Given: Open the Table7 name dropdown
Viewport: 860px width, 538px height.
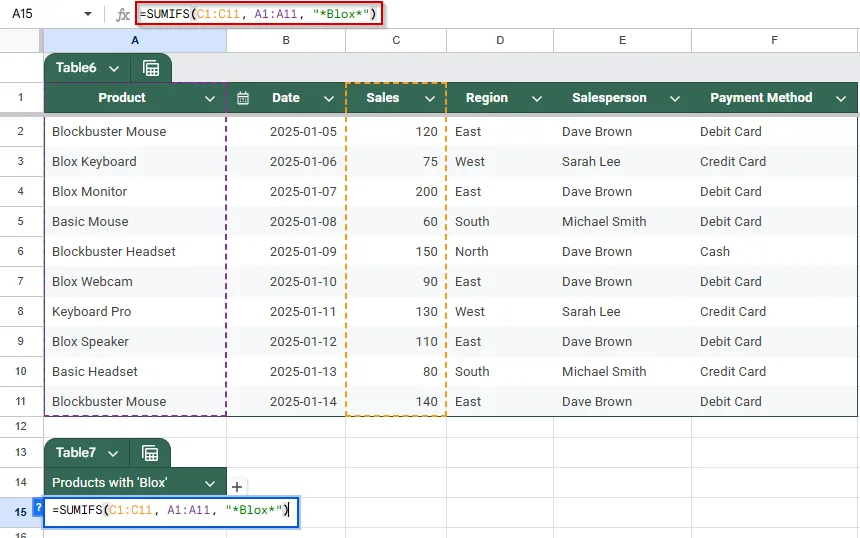Looking at the screenshot, I should click(113, 454).
